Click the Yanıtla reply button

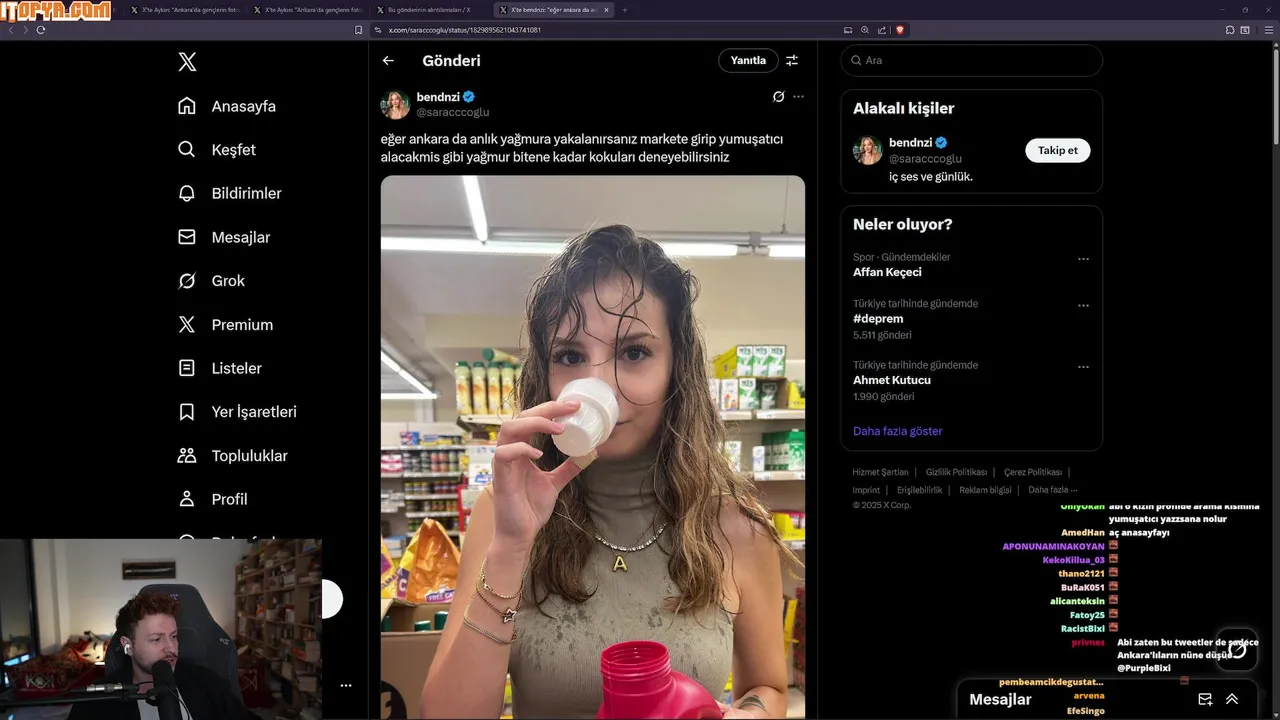coord(748,61)
